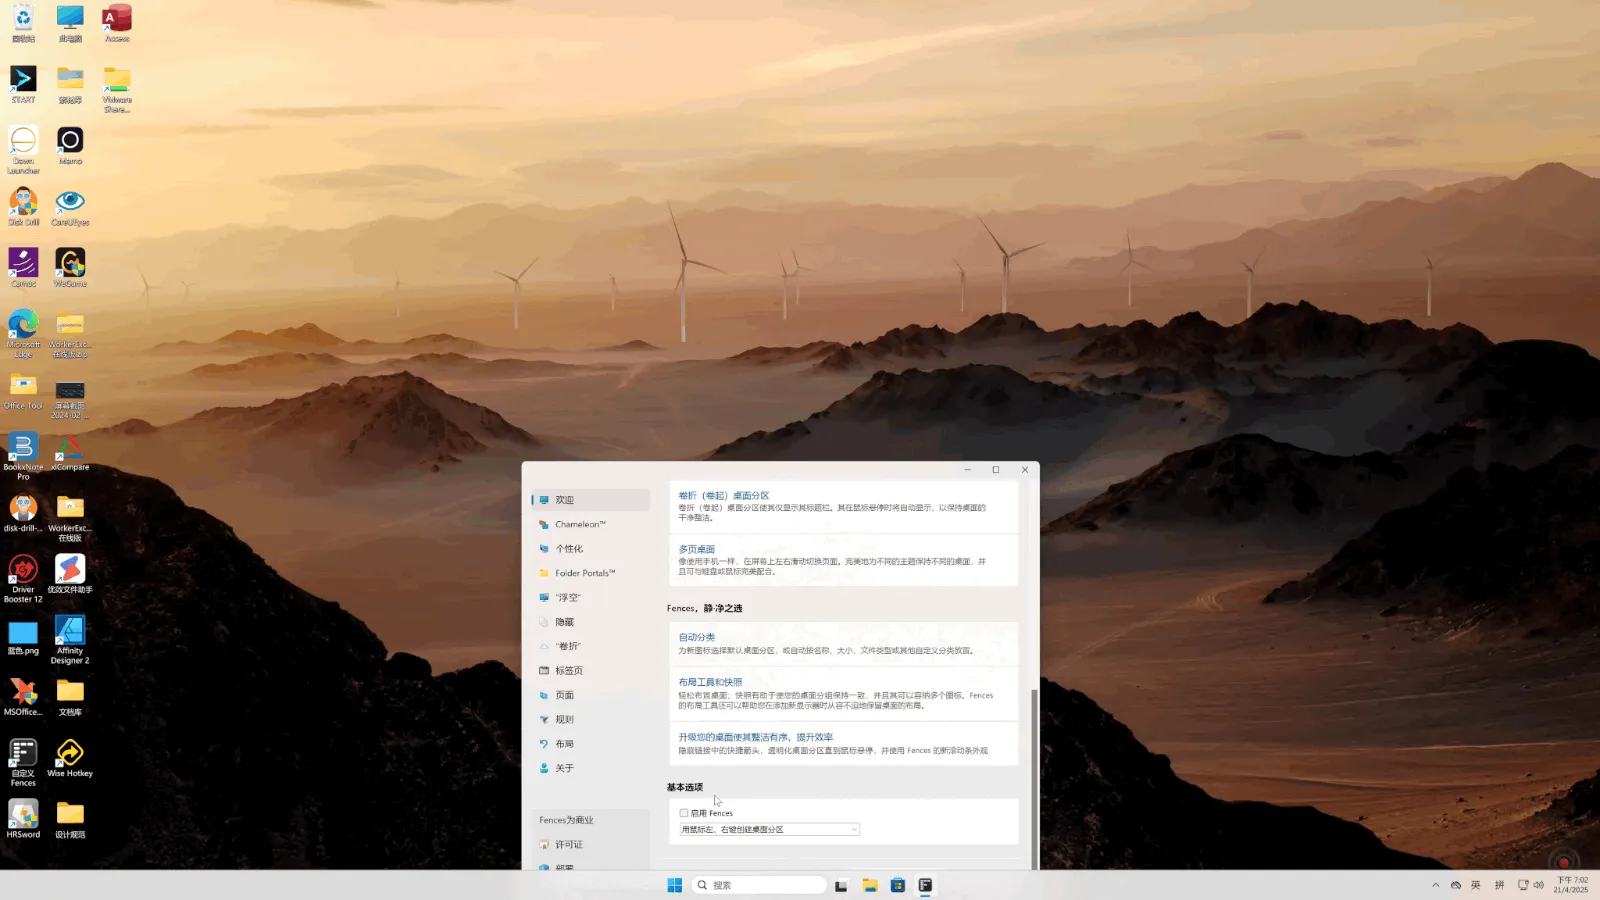Open the 自动分类 link

pyautogui.click(x=697, y=637)
